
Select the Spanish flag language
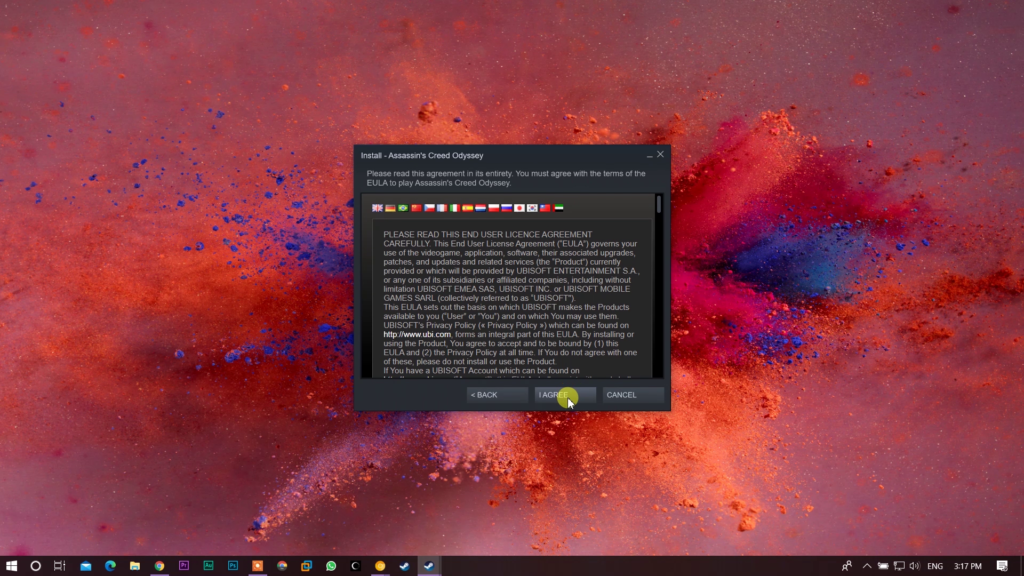pyautogui.click(x=468, y=208)
